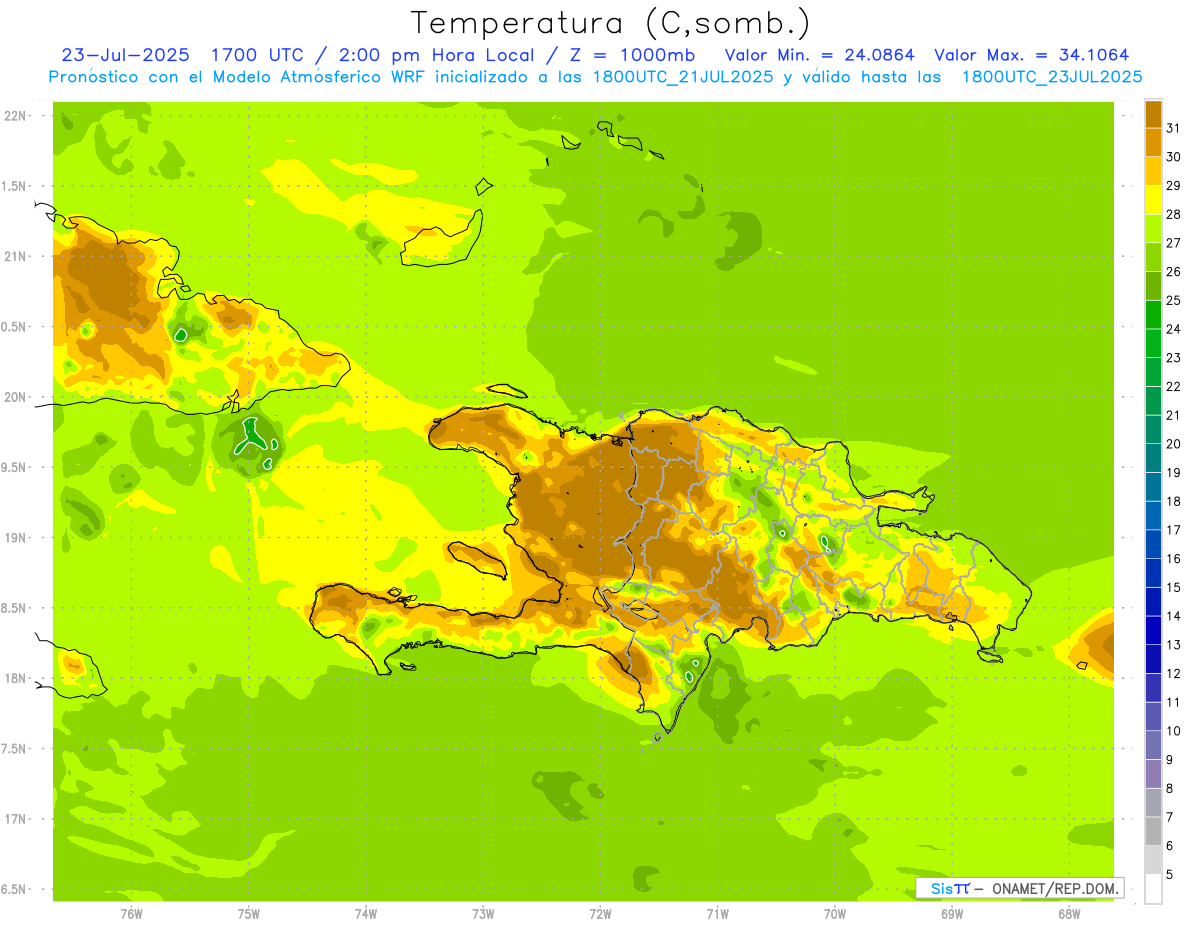
Task: Click the '19N' latitude label
Action: click(x=14, y=538)
